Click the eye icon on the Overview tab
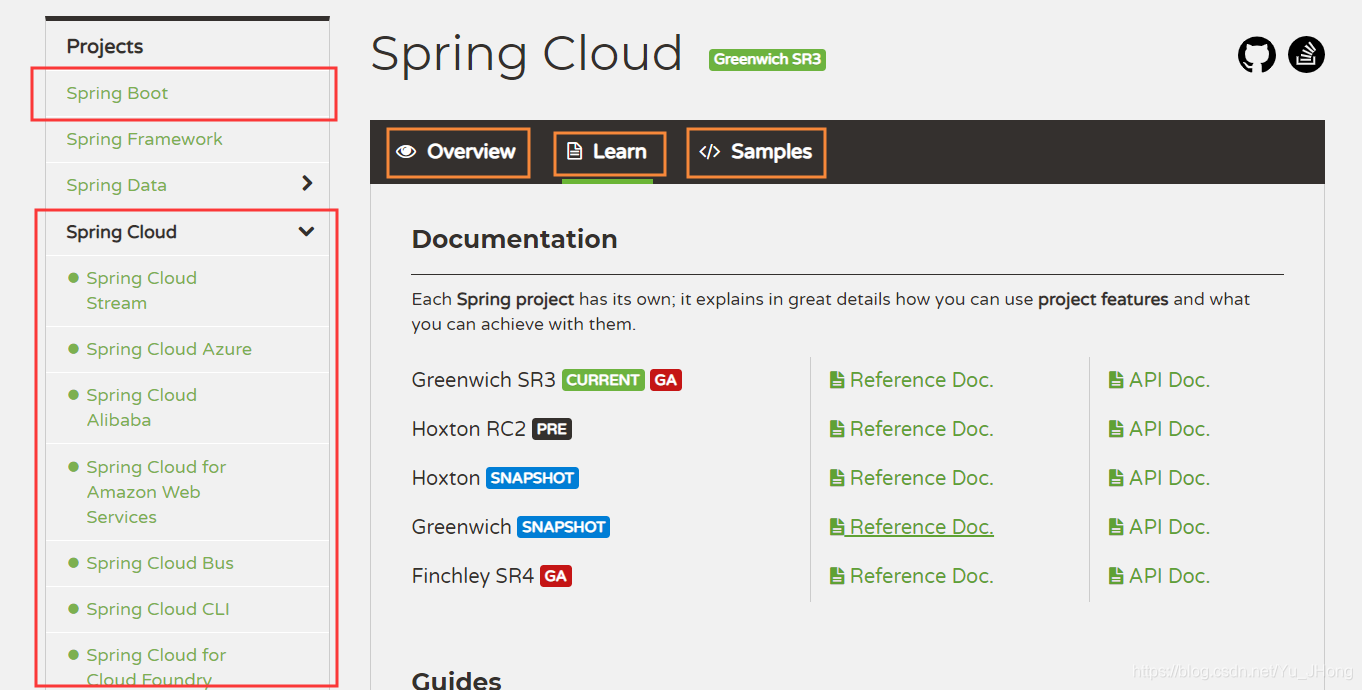This screenshot has height=690, width=1362. point(406,151)
